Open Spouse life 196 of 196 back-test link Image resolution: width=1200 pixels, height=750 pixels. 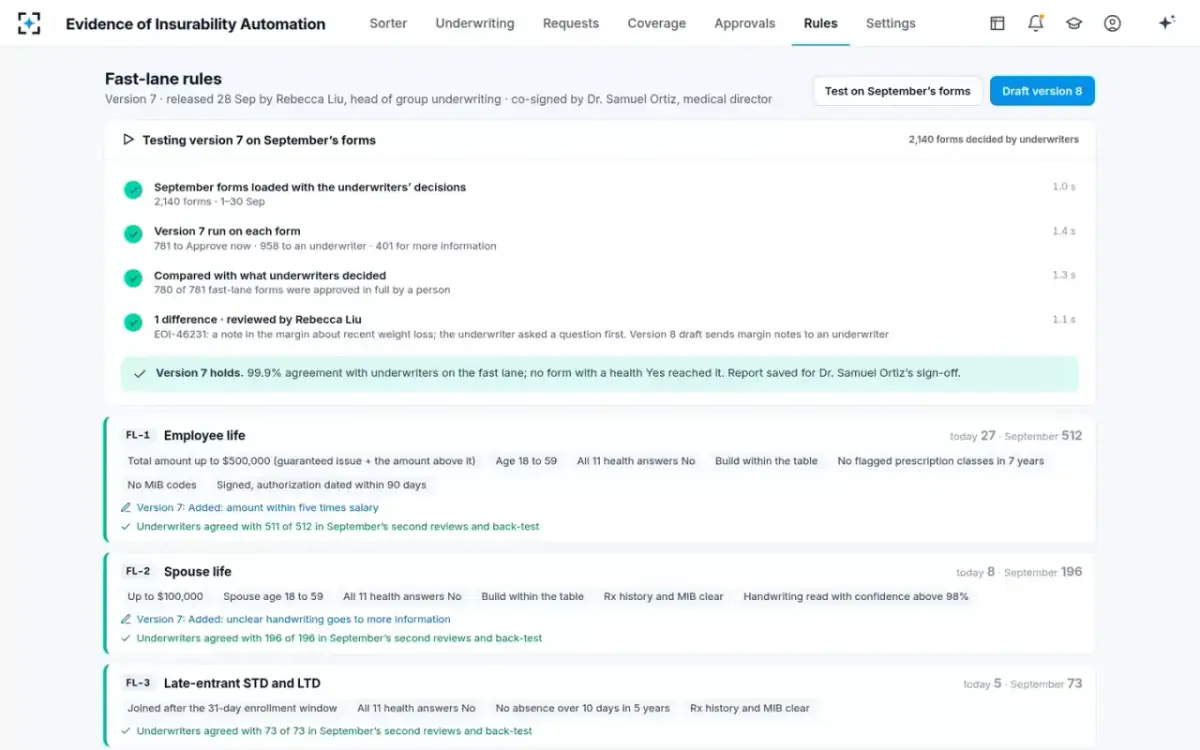[x=340, y=639]
